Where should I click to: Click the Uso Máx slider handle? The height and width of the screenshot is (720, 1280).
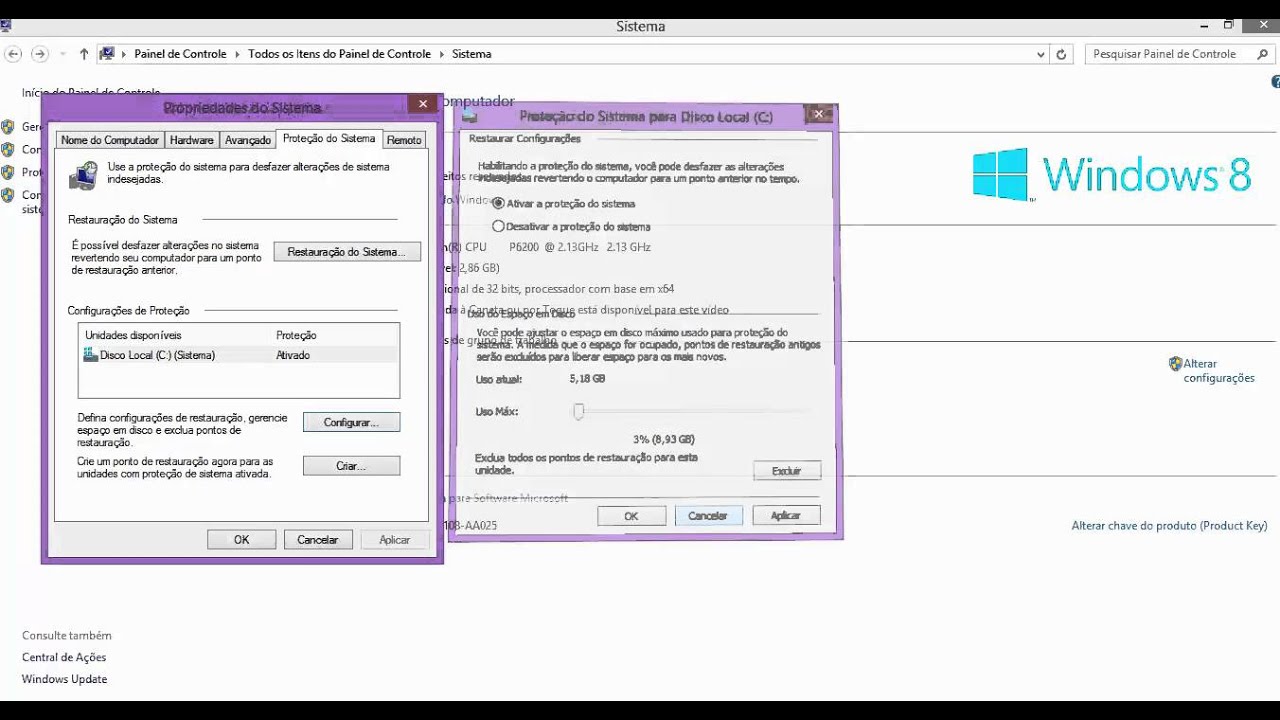point(578,411)
